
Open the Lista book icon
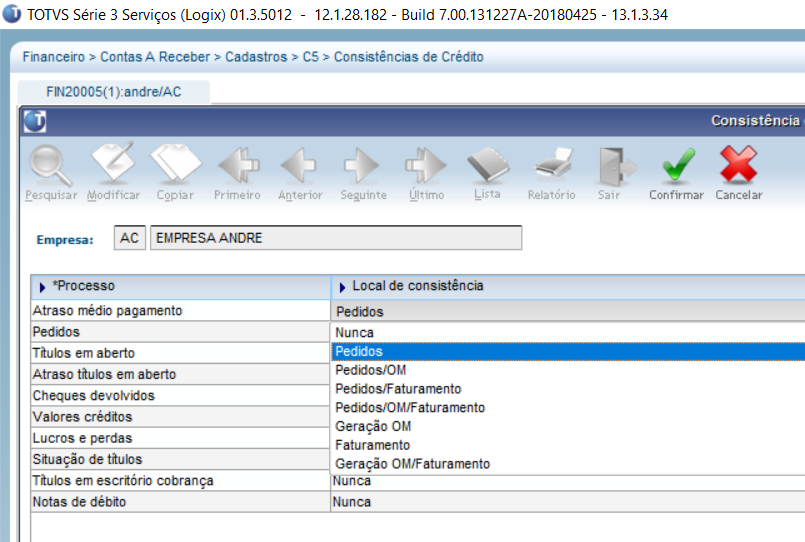(488, 165)
